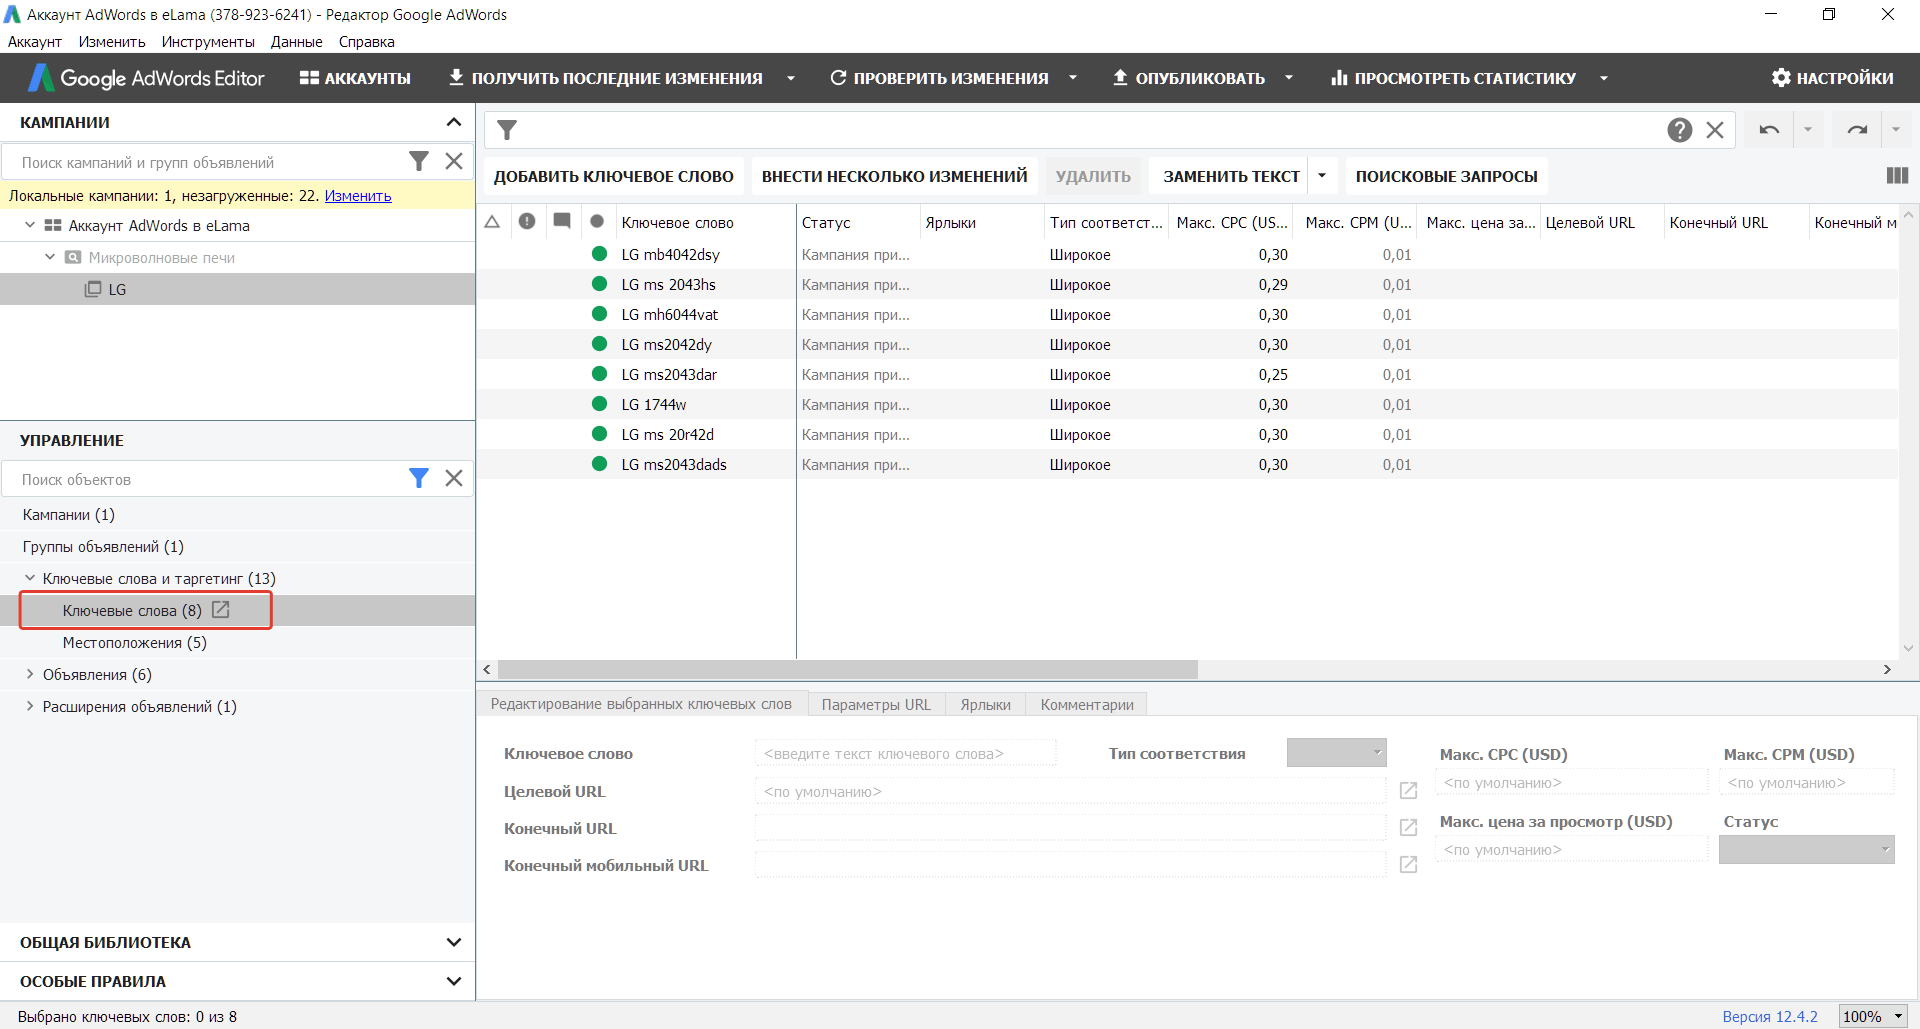Sort by Ключевое слово column header

(x=677, y=223)
